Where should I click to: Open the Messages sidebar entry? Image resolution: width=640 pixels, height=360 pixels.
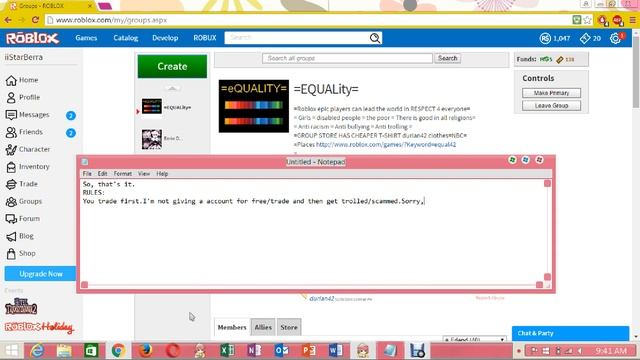[x=27, y=115]
